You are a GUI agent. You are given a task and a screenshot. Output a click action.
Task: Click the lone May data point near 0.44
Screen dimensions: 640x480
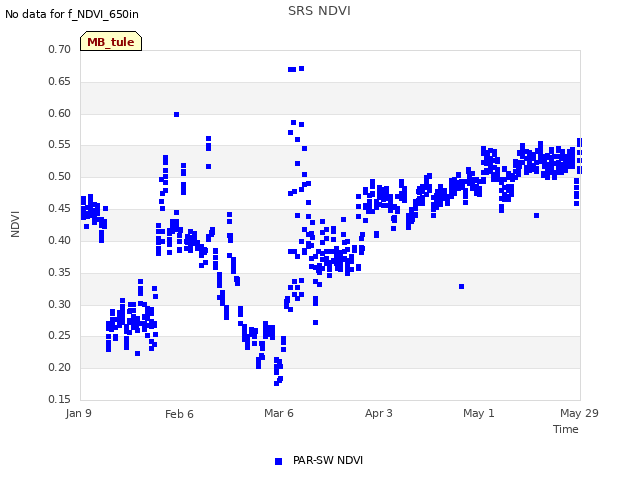(x=536, y=216)
